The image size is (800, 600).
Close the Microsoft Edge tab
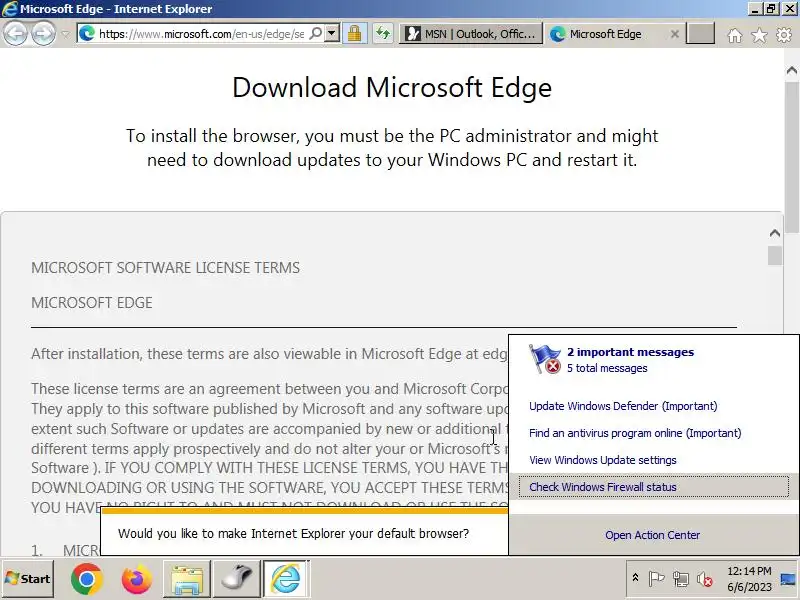click(x=674, y=34)
